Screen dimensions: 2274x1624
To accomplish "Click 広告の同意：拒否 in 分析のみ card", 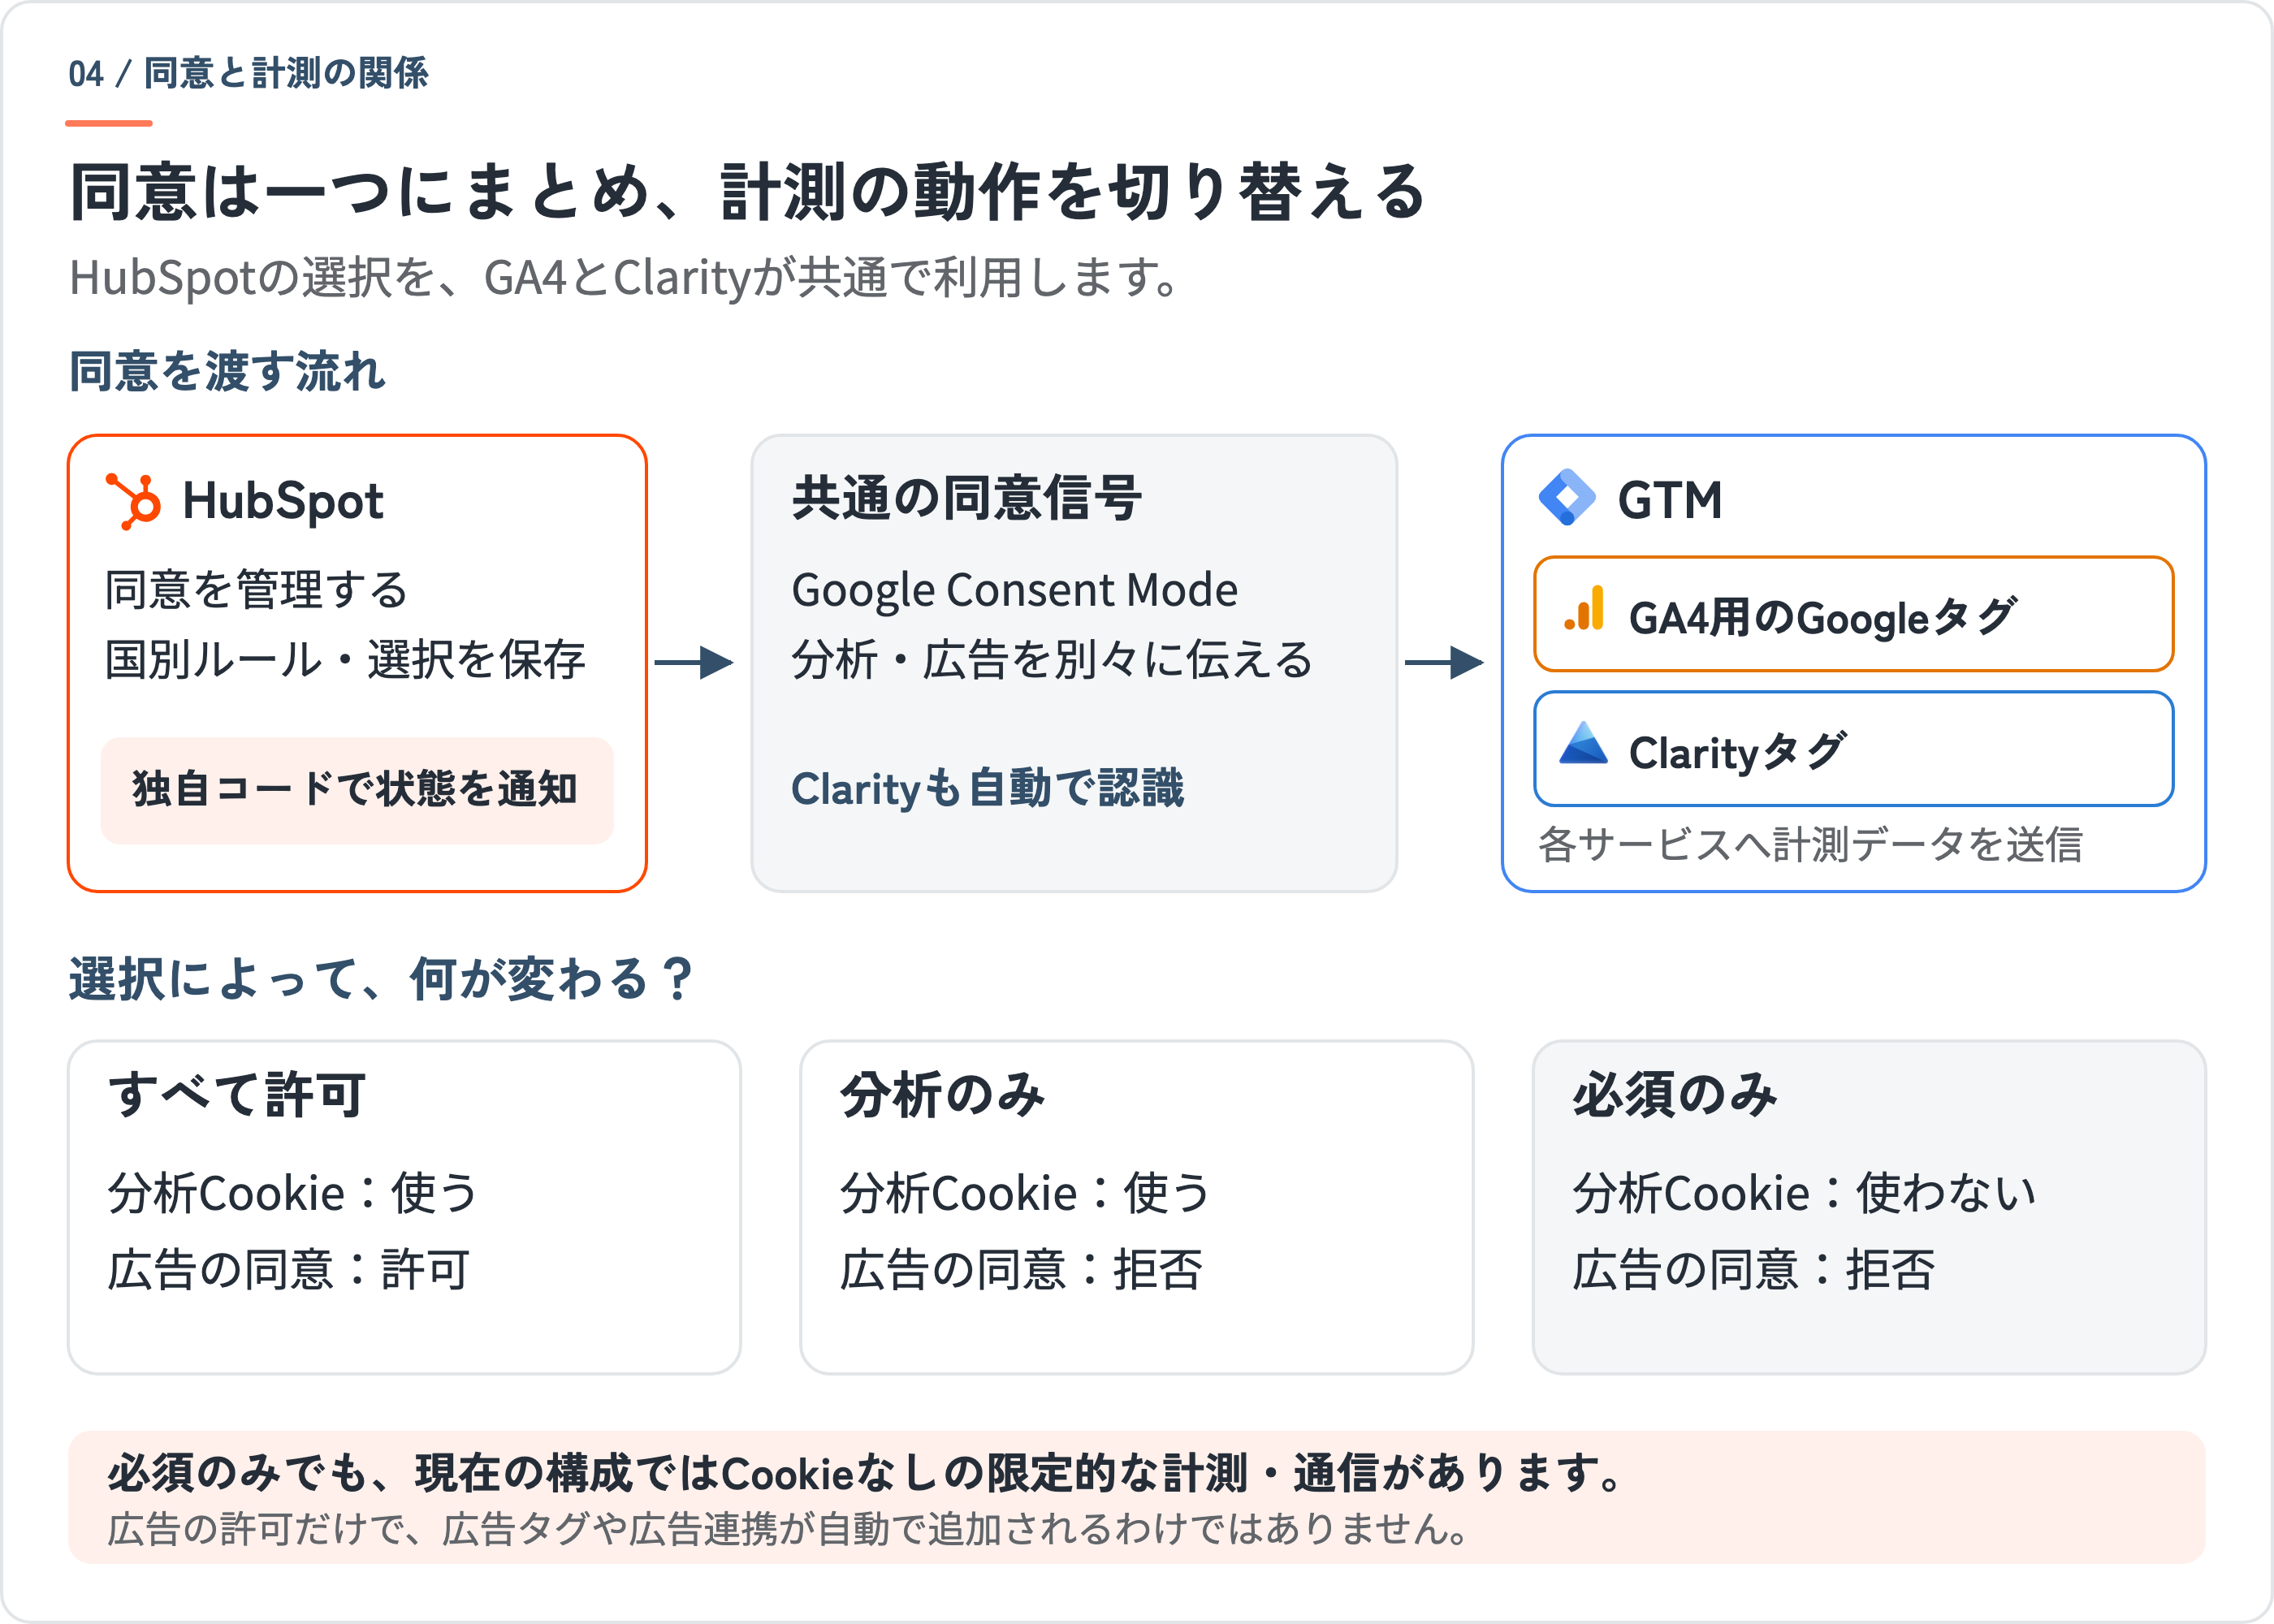I will (x=1021, y=1270).
